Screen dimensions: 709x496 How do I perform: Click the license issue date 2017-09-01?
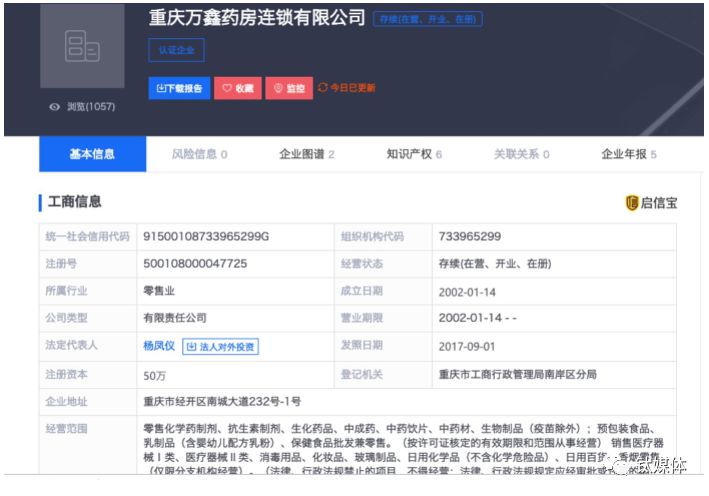pyautogui.click(x=467, y=347)
